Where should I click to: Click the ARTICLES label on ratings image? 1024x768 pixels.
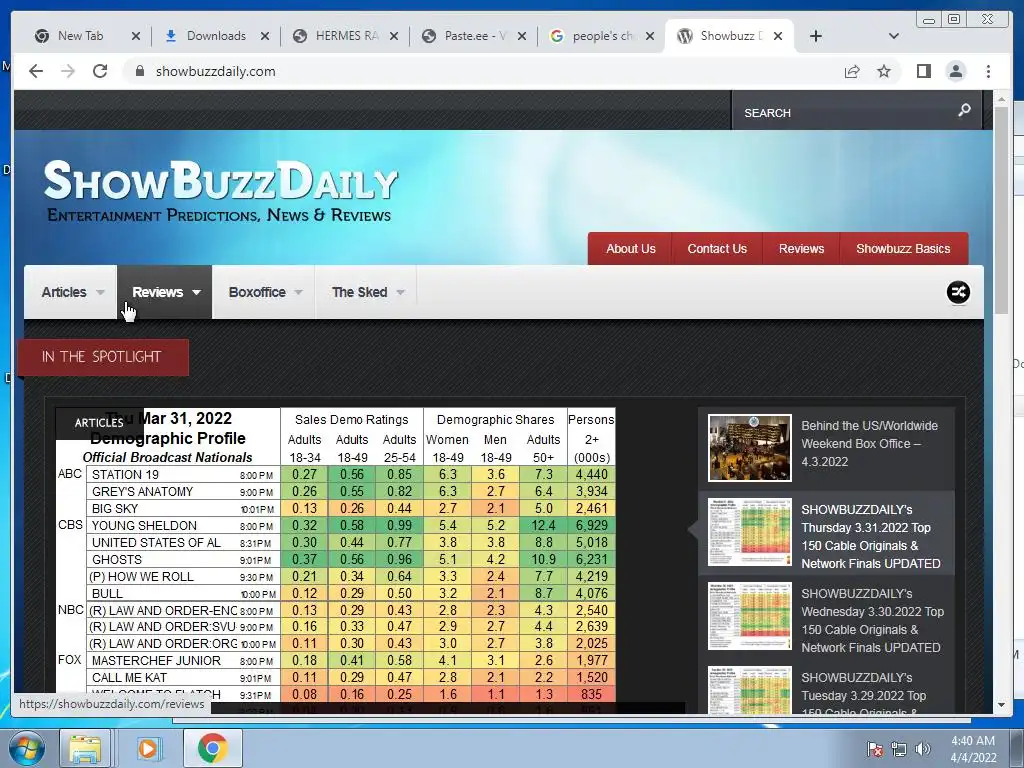tap(99, 423)
